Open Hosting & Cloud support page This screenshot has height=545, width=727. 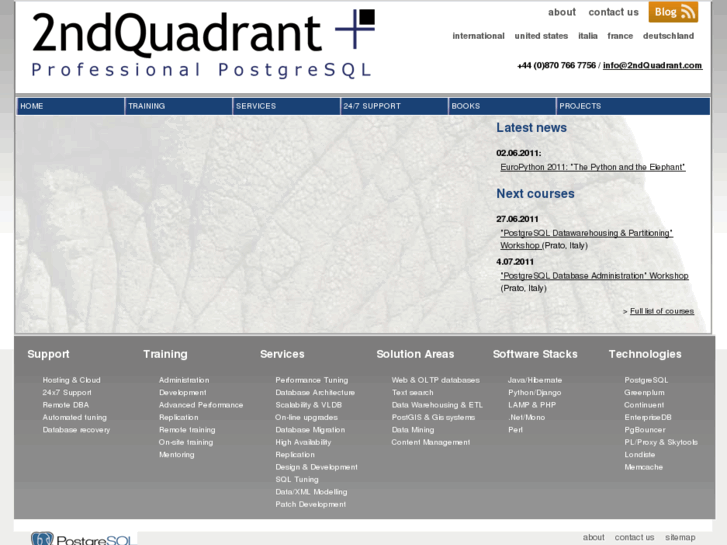71,380
